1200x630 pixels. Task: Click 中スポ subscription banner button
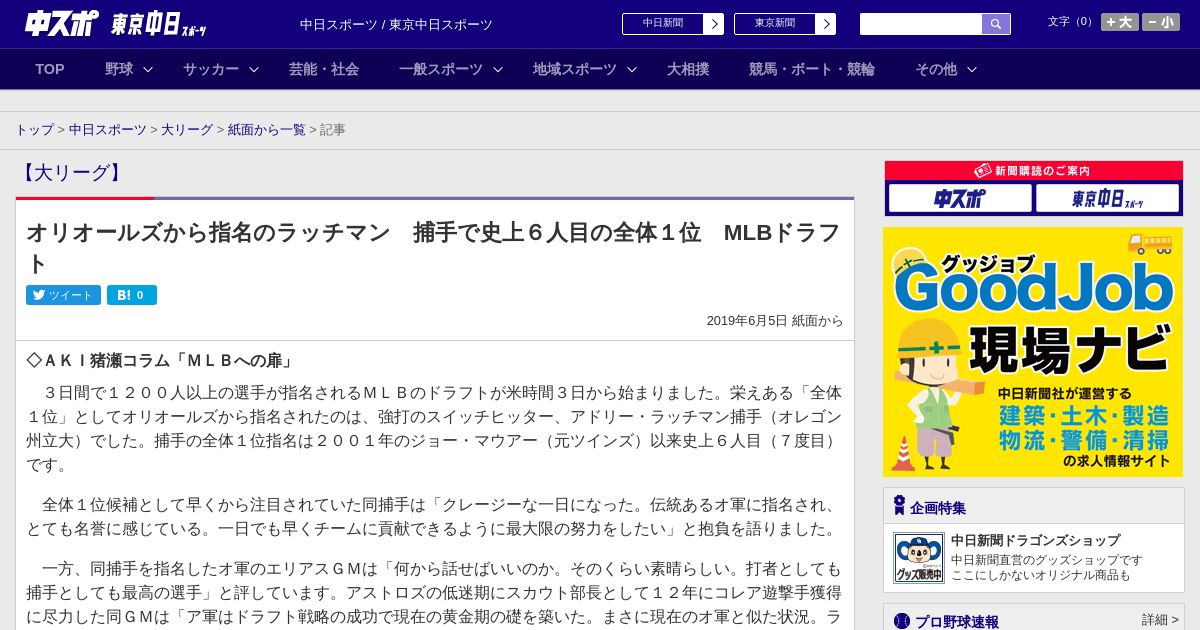coord(960,198)
